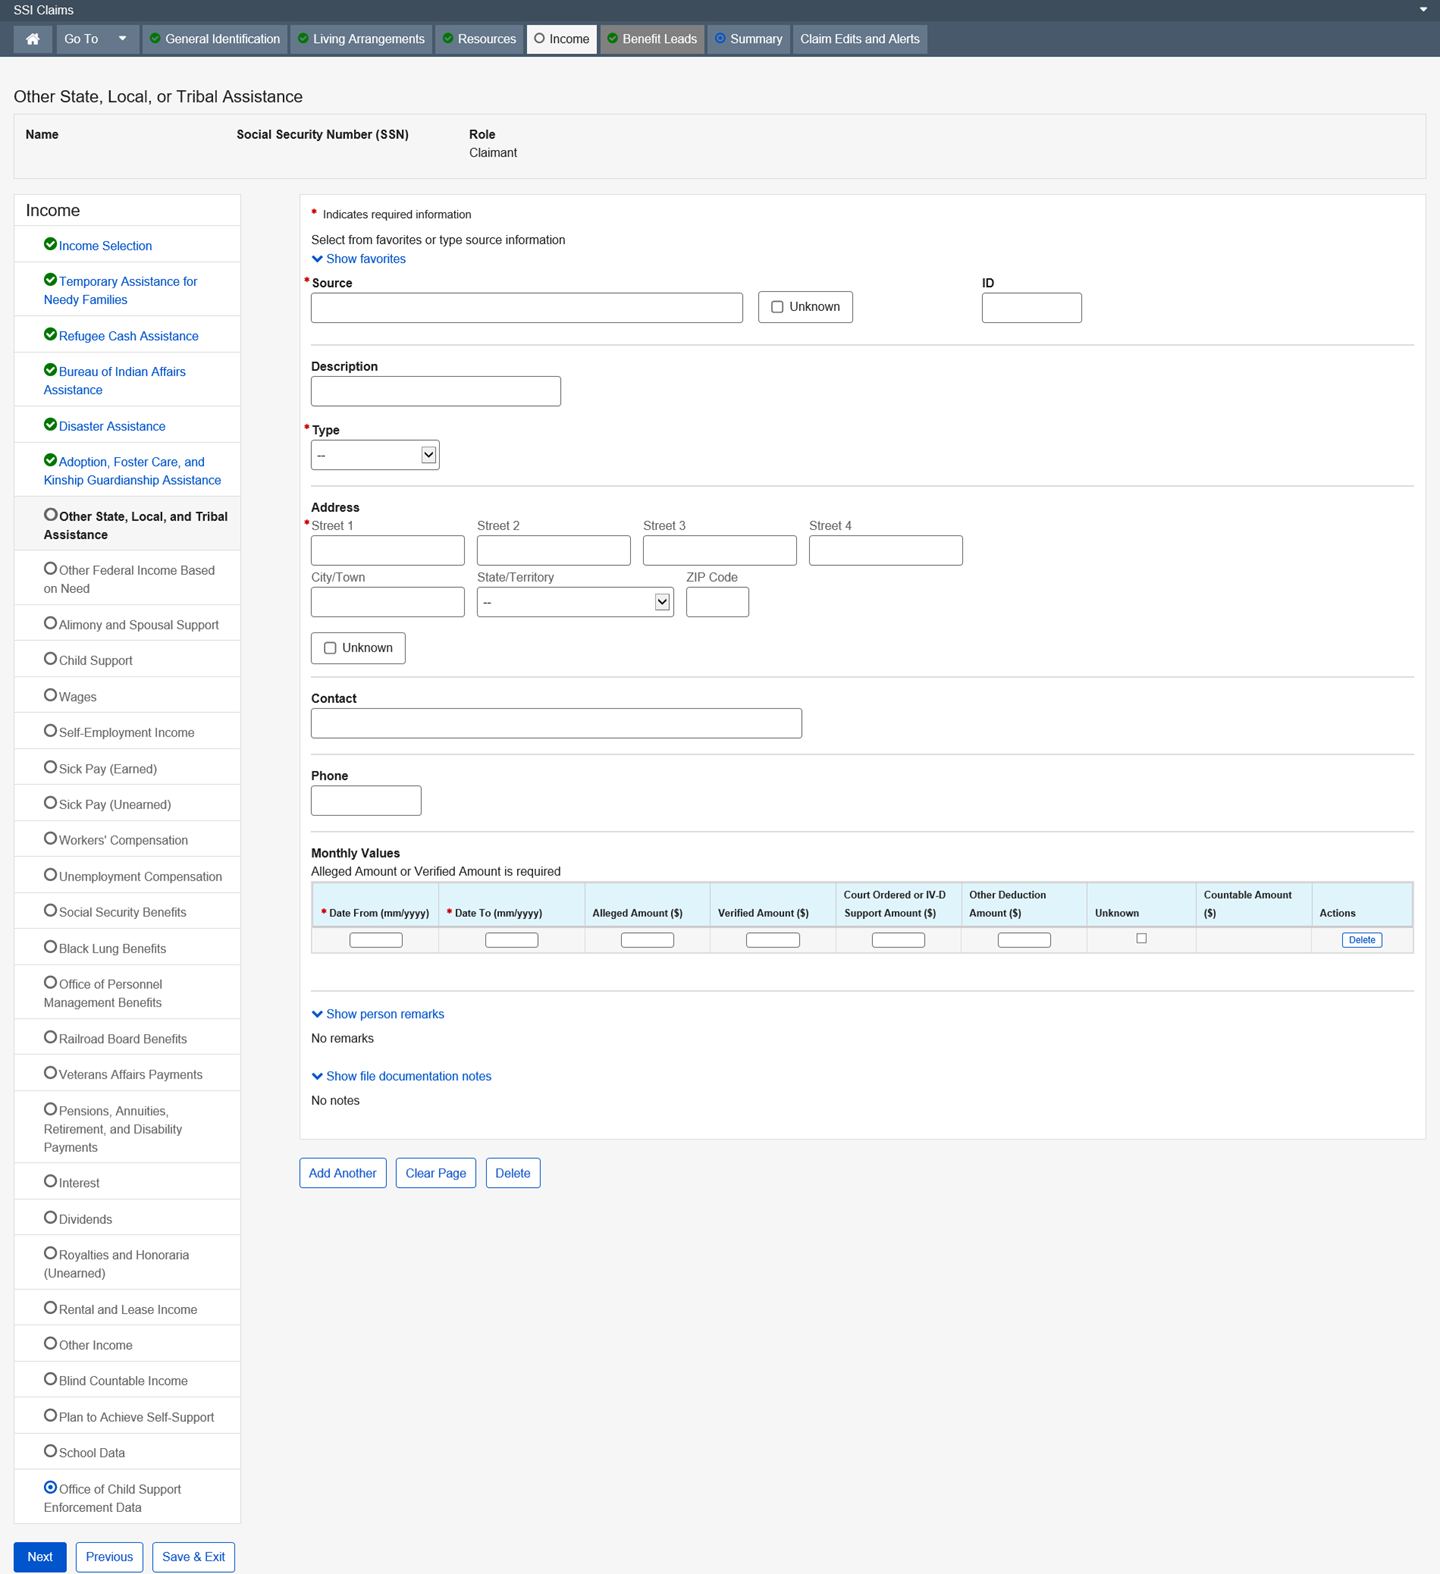The width and height of the screenshot is (1440, 1574).
Task: Tick the Unknown checkbox in Monthly Values row
Action: [x=1141, y=939]
